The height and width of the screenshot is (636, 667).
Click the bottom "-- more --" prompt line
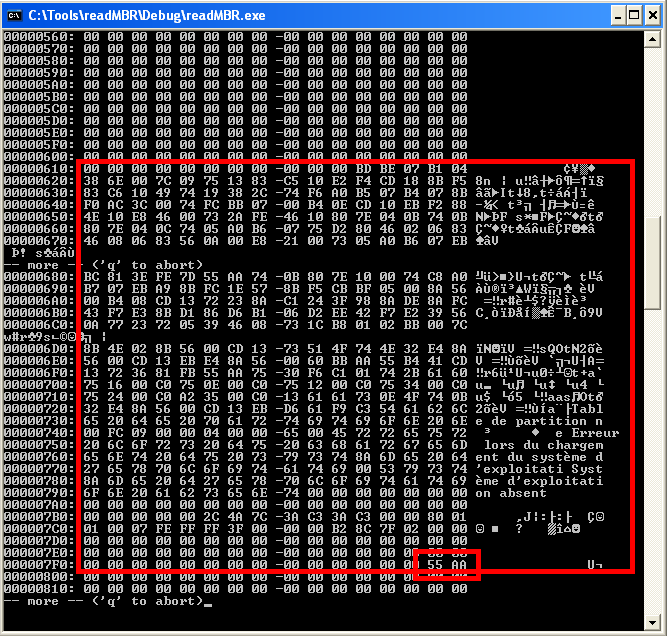[x=100, y=601]
